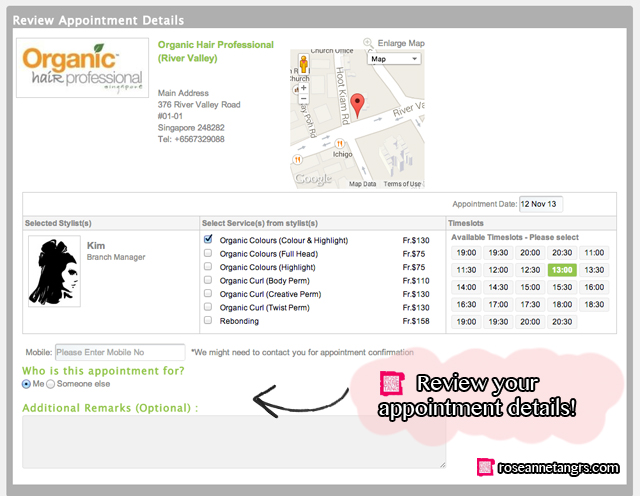The height and width of the screenshot is (496, 640).
Task: Choose the 17:00 timeslot
Action: tap(498, 305)
